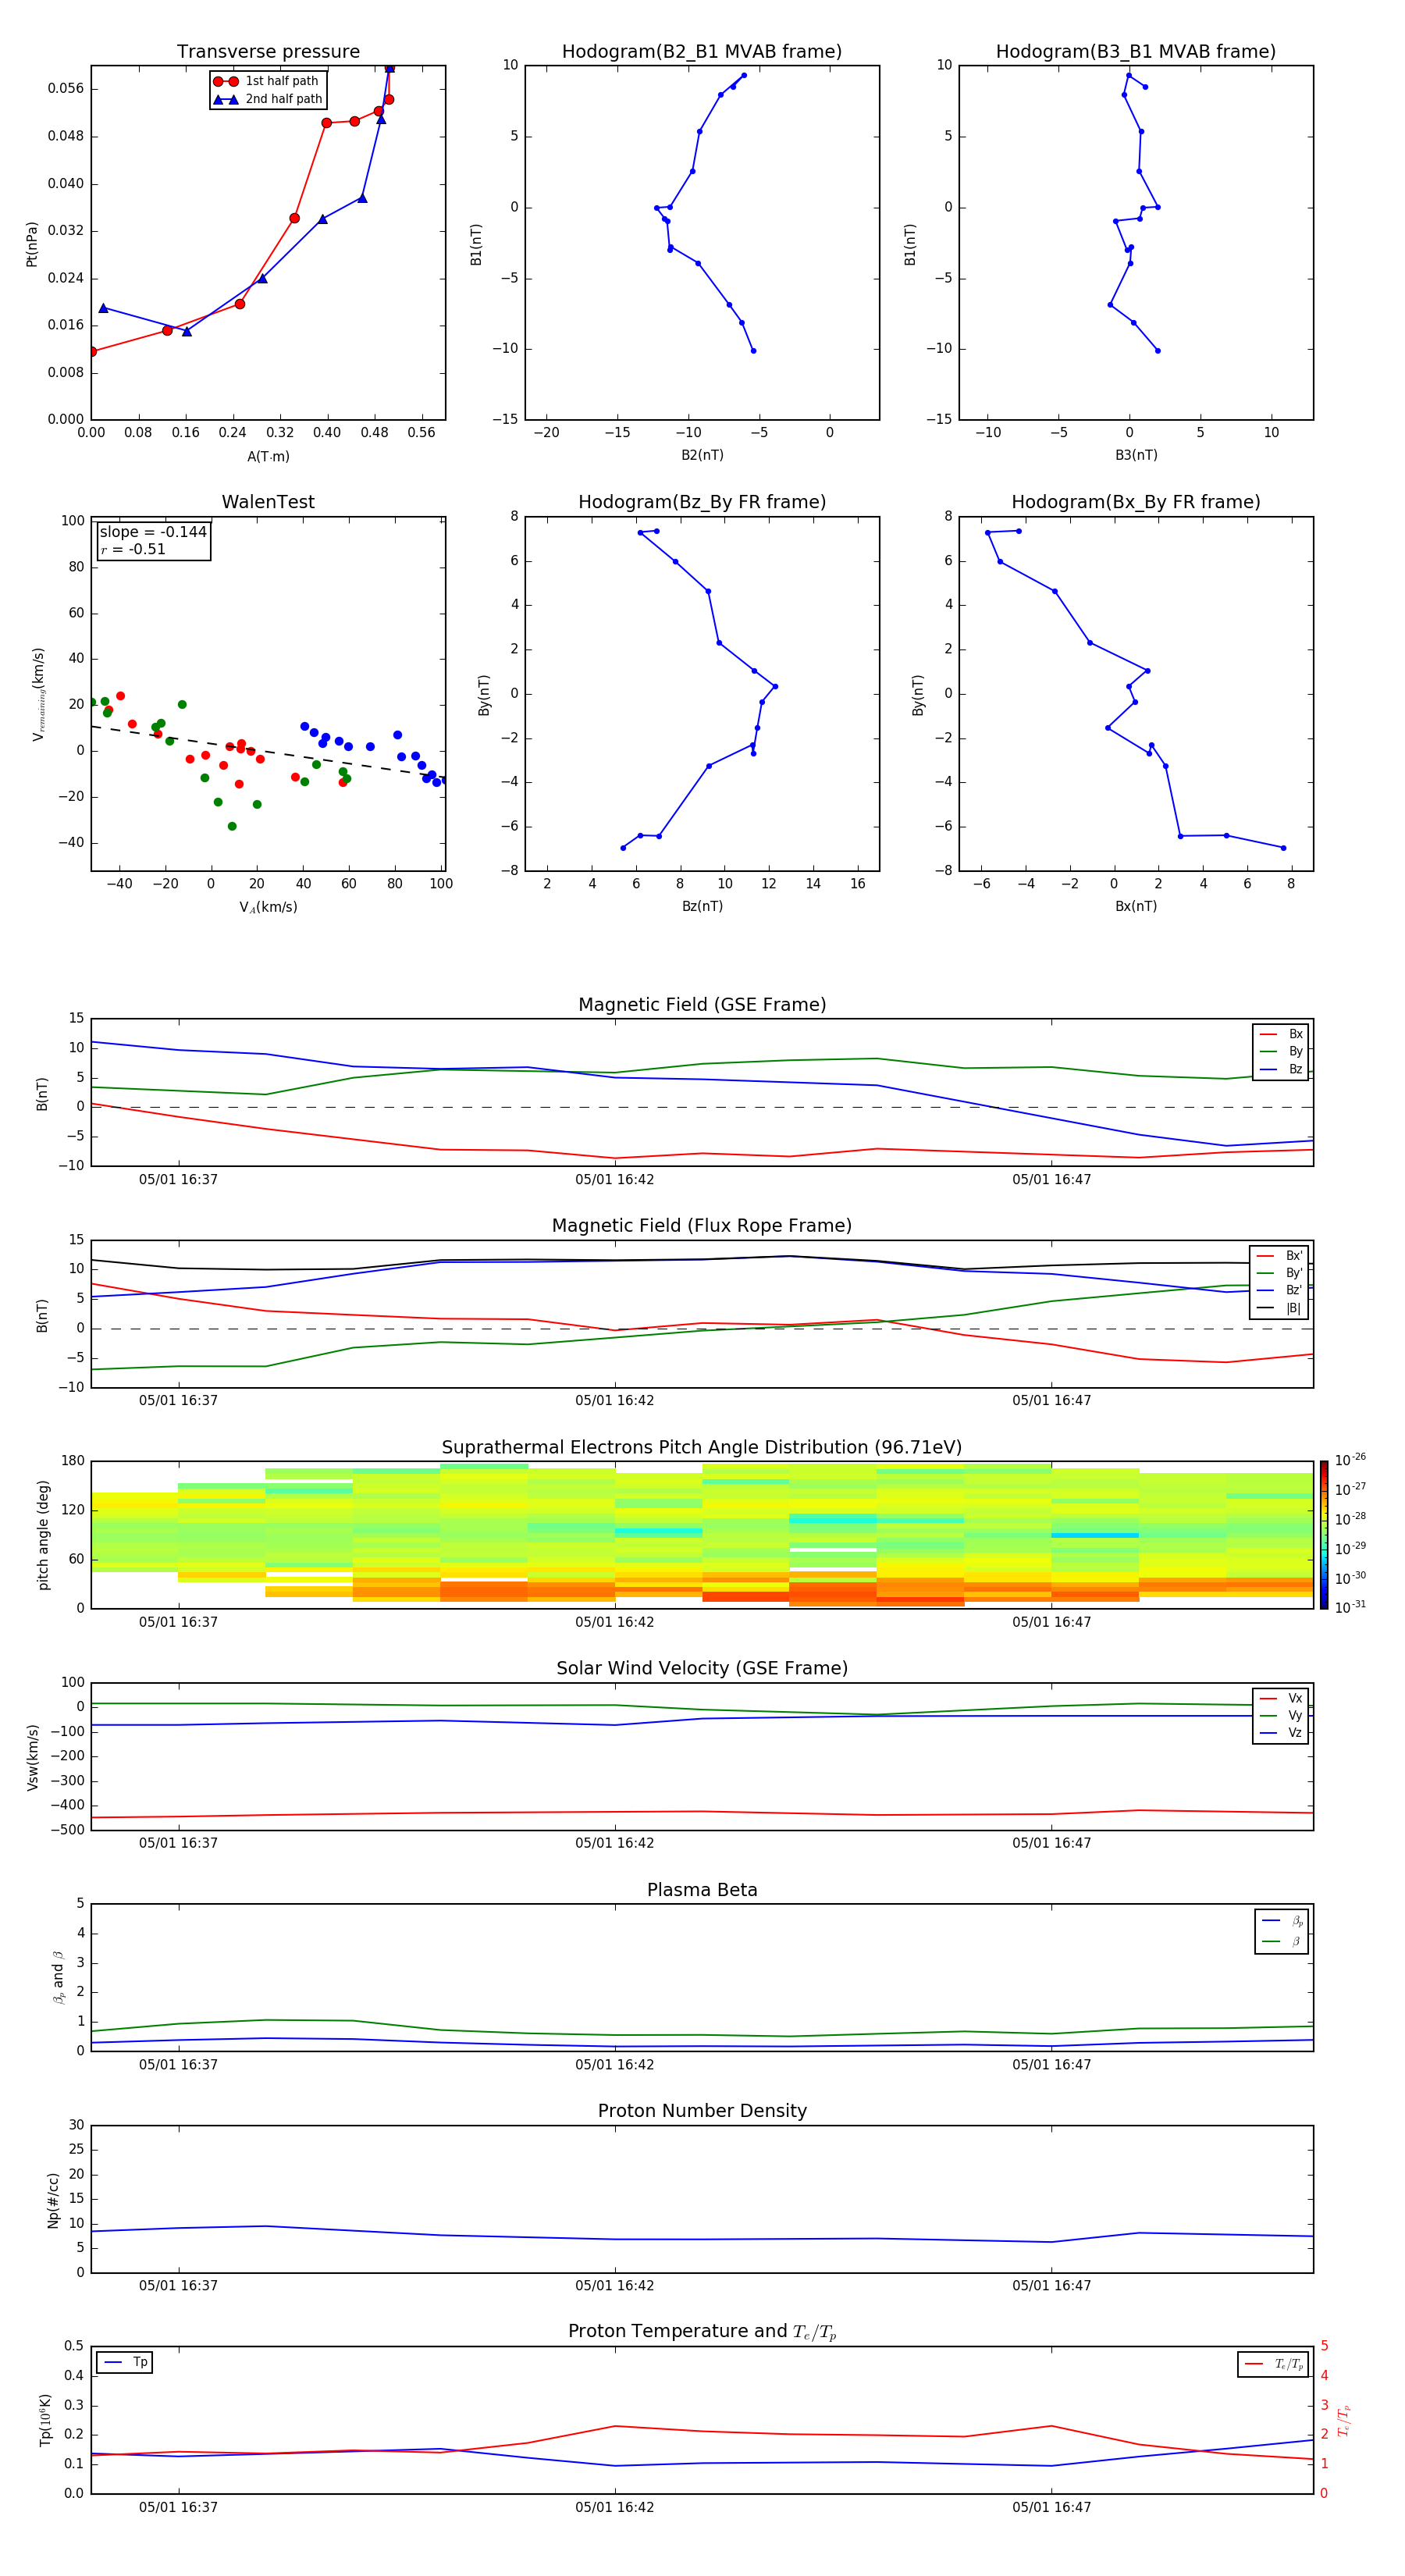Click the 'Bx(nT)' x-axis label

tap(1136, 906)
